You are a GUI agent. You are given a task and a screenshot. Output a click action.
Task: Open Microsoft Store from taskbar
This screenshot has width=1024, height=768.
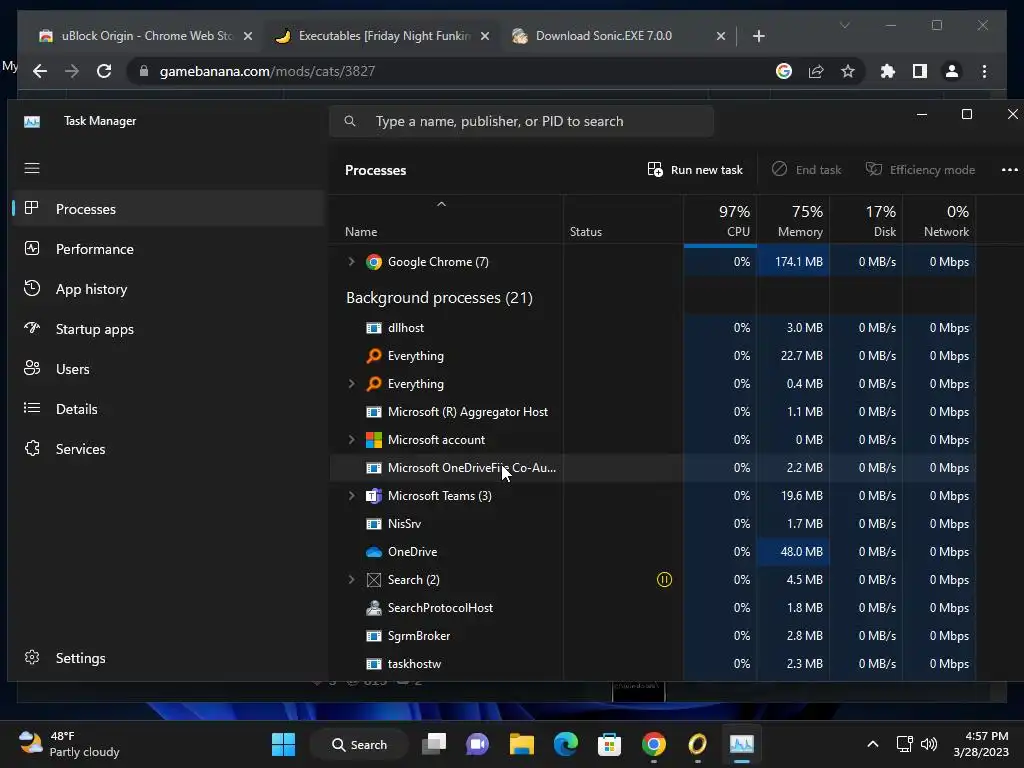(x=609, y=744)
